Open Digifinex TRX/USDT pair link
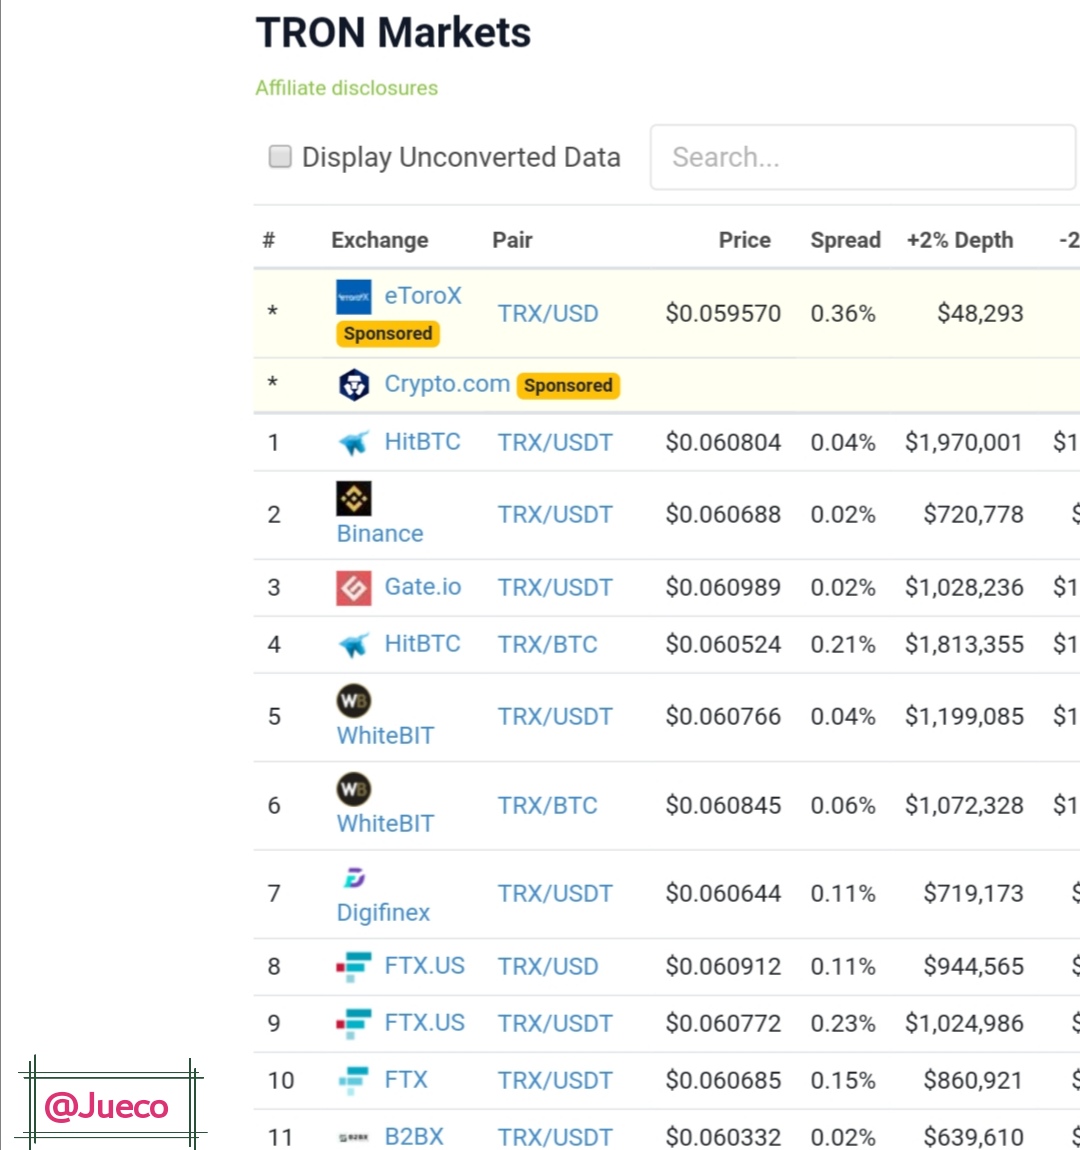The image size is (1080, 1150). pos(555,894)
